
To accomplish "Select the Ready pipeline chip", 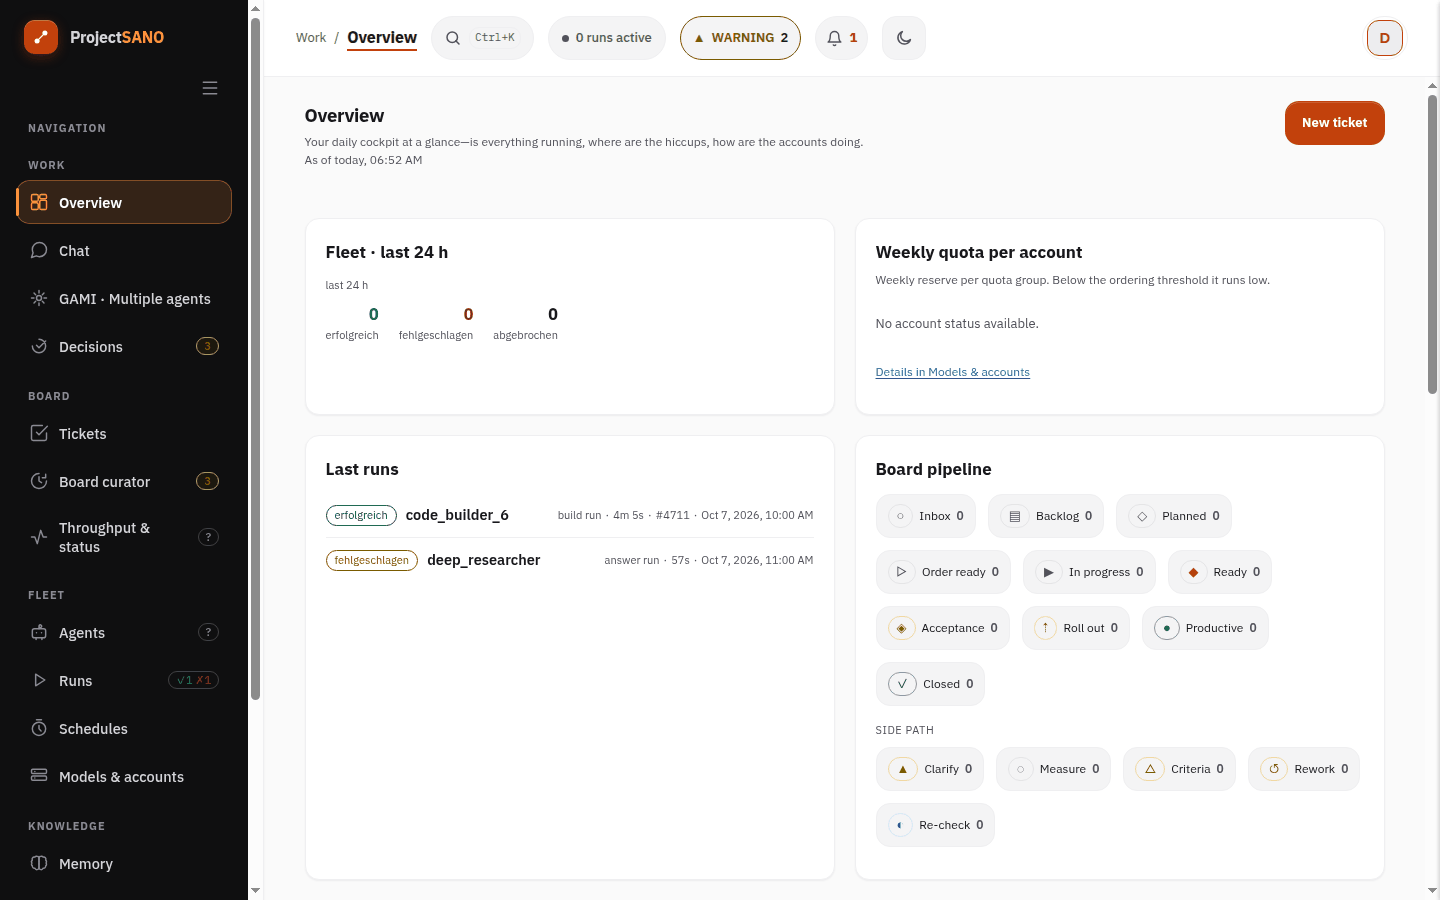I will click(x=1220, y=572).
